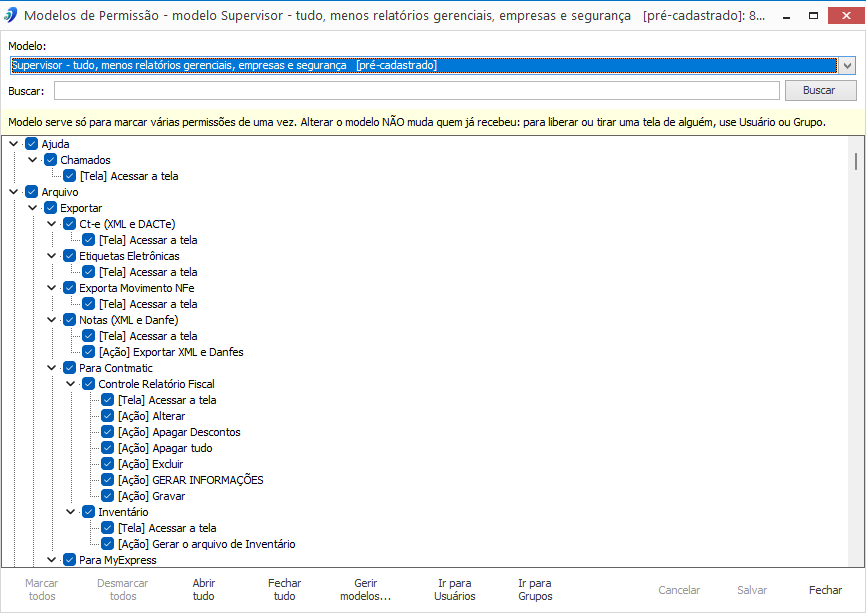This screenshot has height=613, width=866.
Task: Collapse the Ajuda tree node
Action: coord(14,144)
